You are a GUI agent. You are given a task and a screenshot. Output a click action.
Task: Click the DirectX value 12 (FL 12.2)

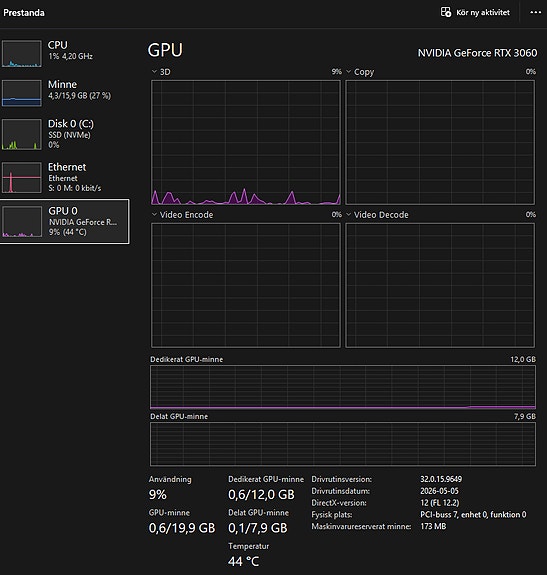click(440, 502)
